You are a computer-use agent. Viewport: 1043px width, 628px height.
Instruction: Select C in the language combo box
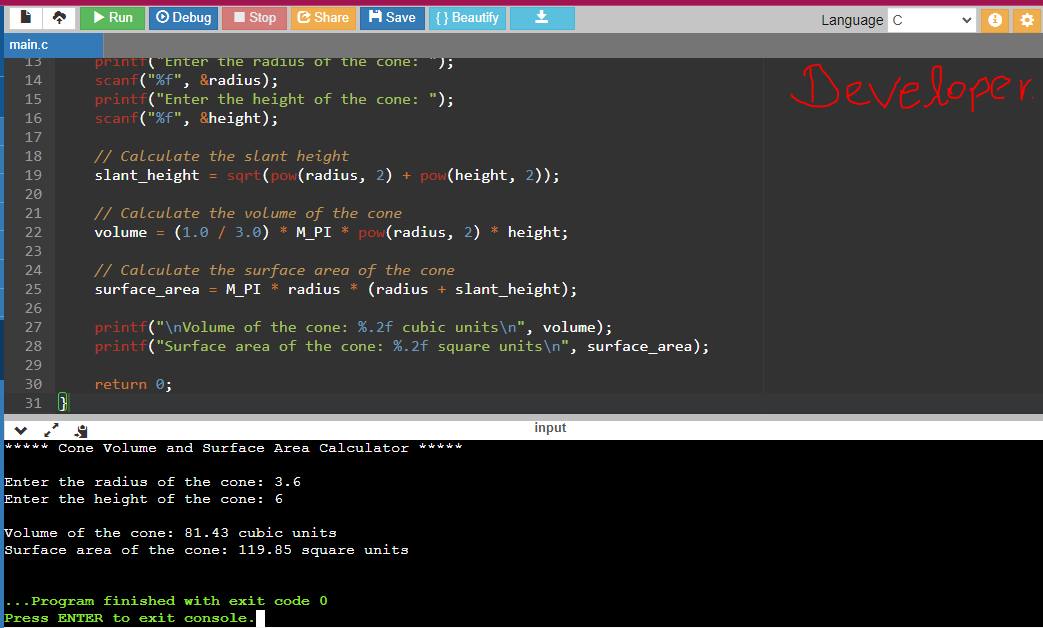pyautogui.click(x=931, y=19)
